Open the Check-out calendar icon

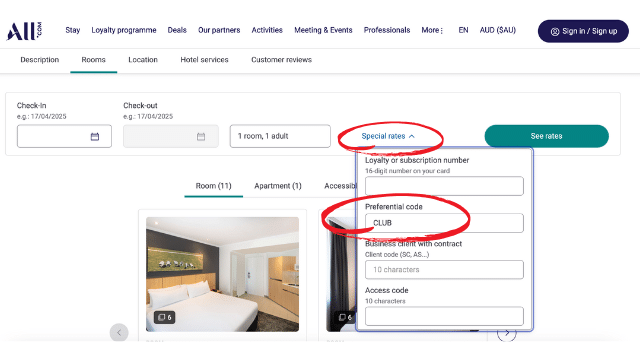201,136
